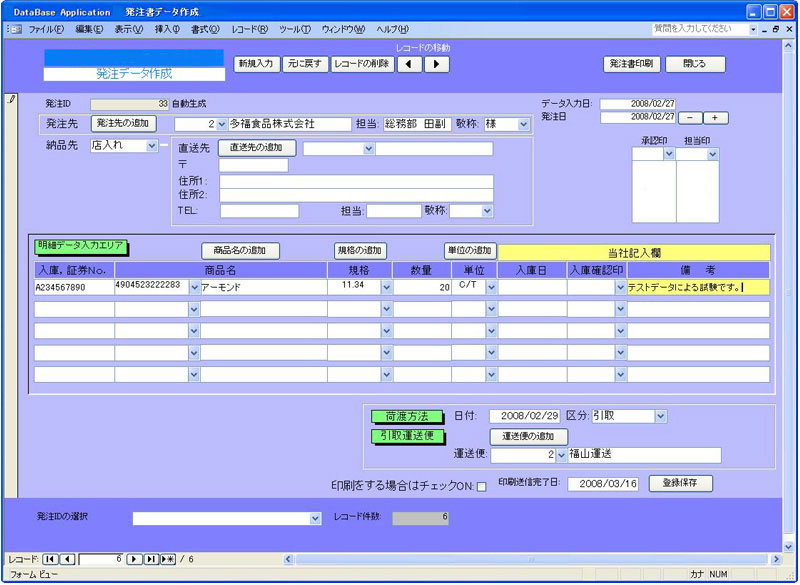Open the 挿入 menu
The image size is (800, 585).
click(x=167, y=30)
